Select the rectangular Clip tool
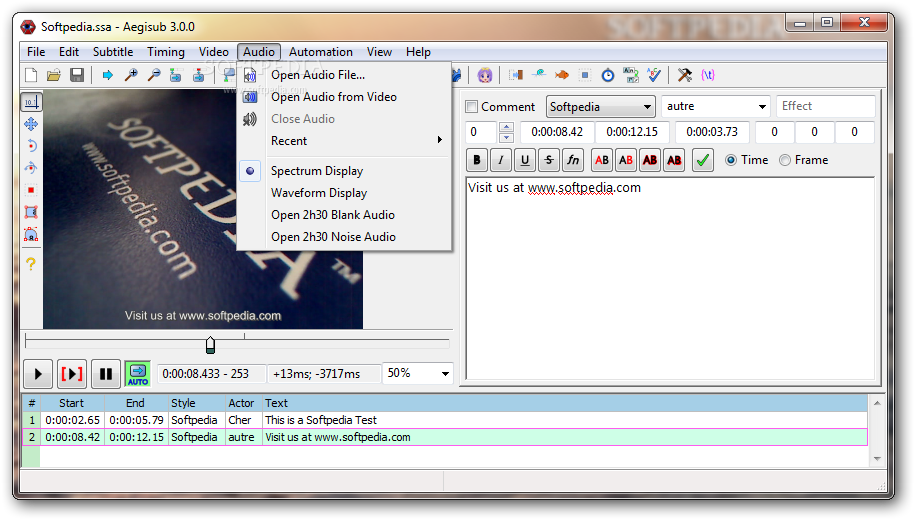 pyautogui.click(x=31, y=212)
